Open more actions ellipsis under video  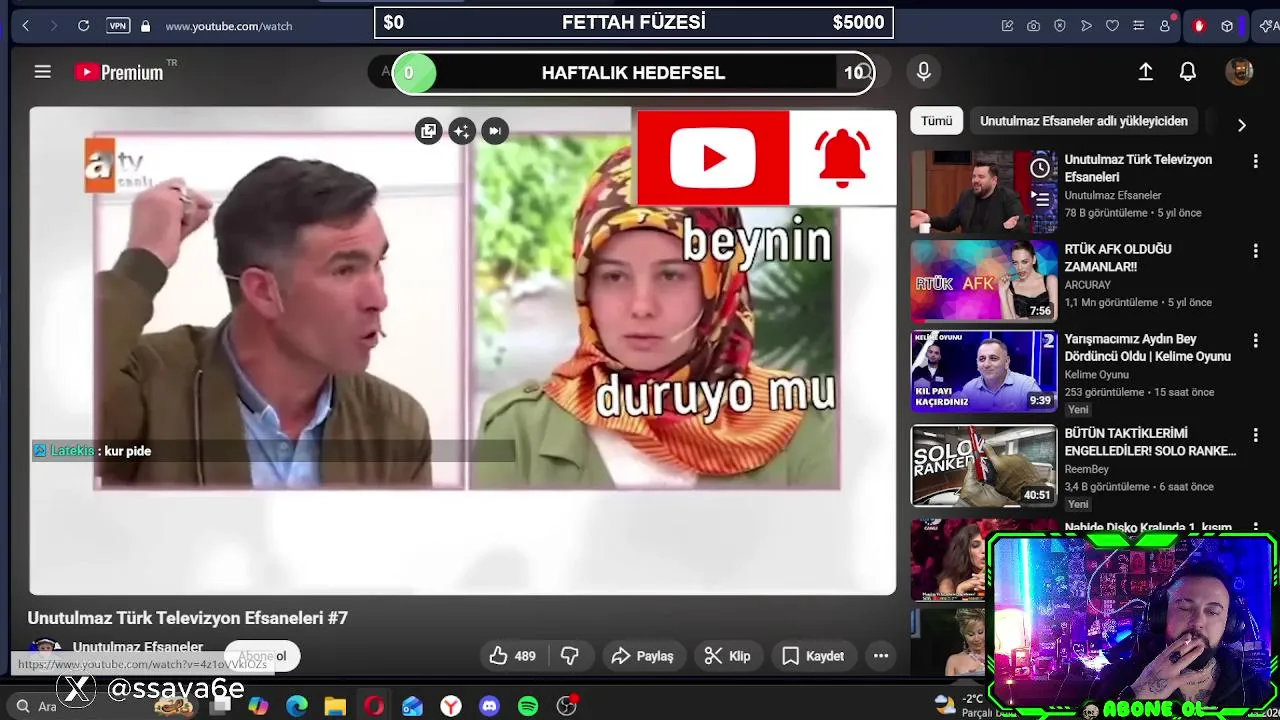coord(881,656)
